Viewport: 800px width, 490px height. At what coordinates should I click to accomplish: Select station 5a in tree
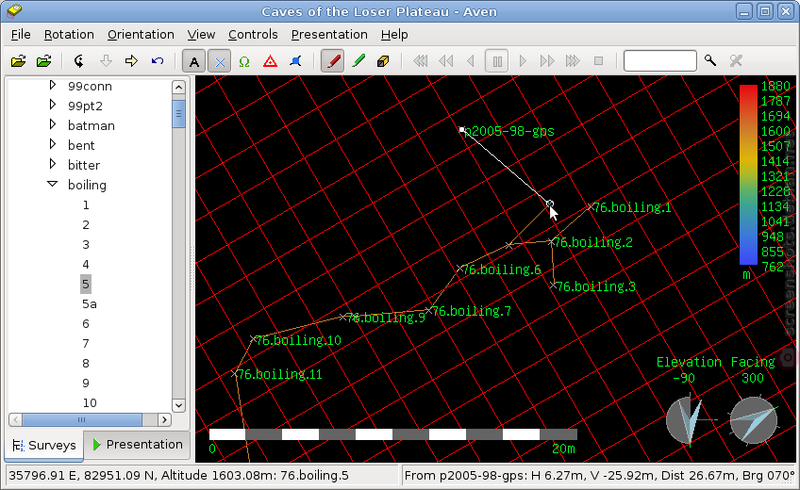[89, 304]
